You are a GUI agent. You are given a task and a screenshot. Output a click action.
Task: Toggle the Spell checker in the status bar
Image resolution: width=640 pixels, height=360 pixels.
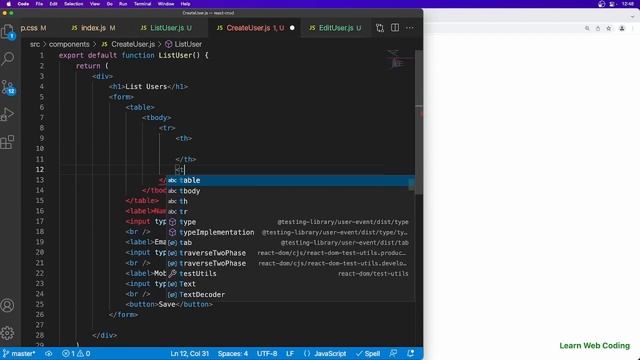[368, 353]
